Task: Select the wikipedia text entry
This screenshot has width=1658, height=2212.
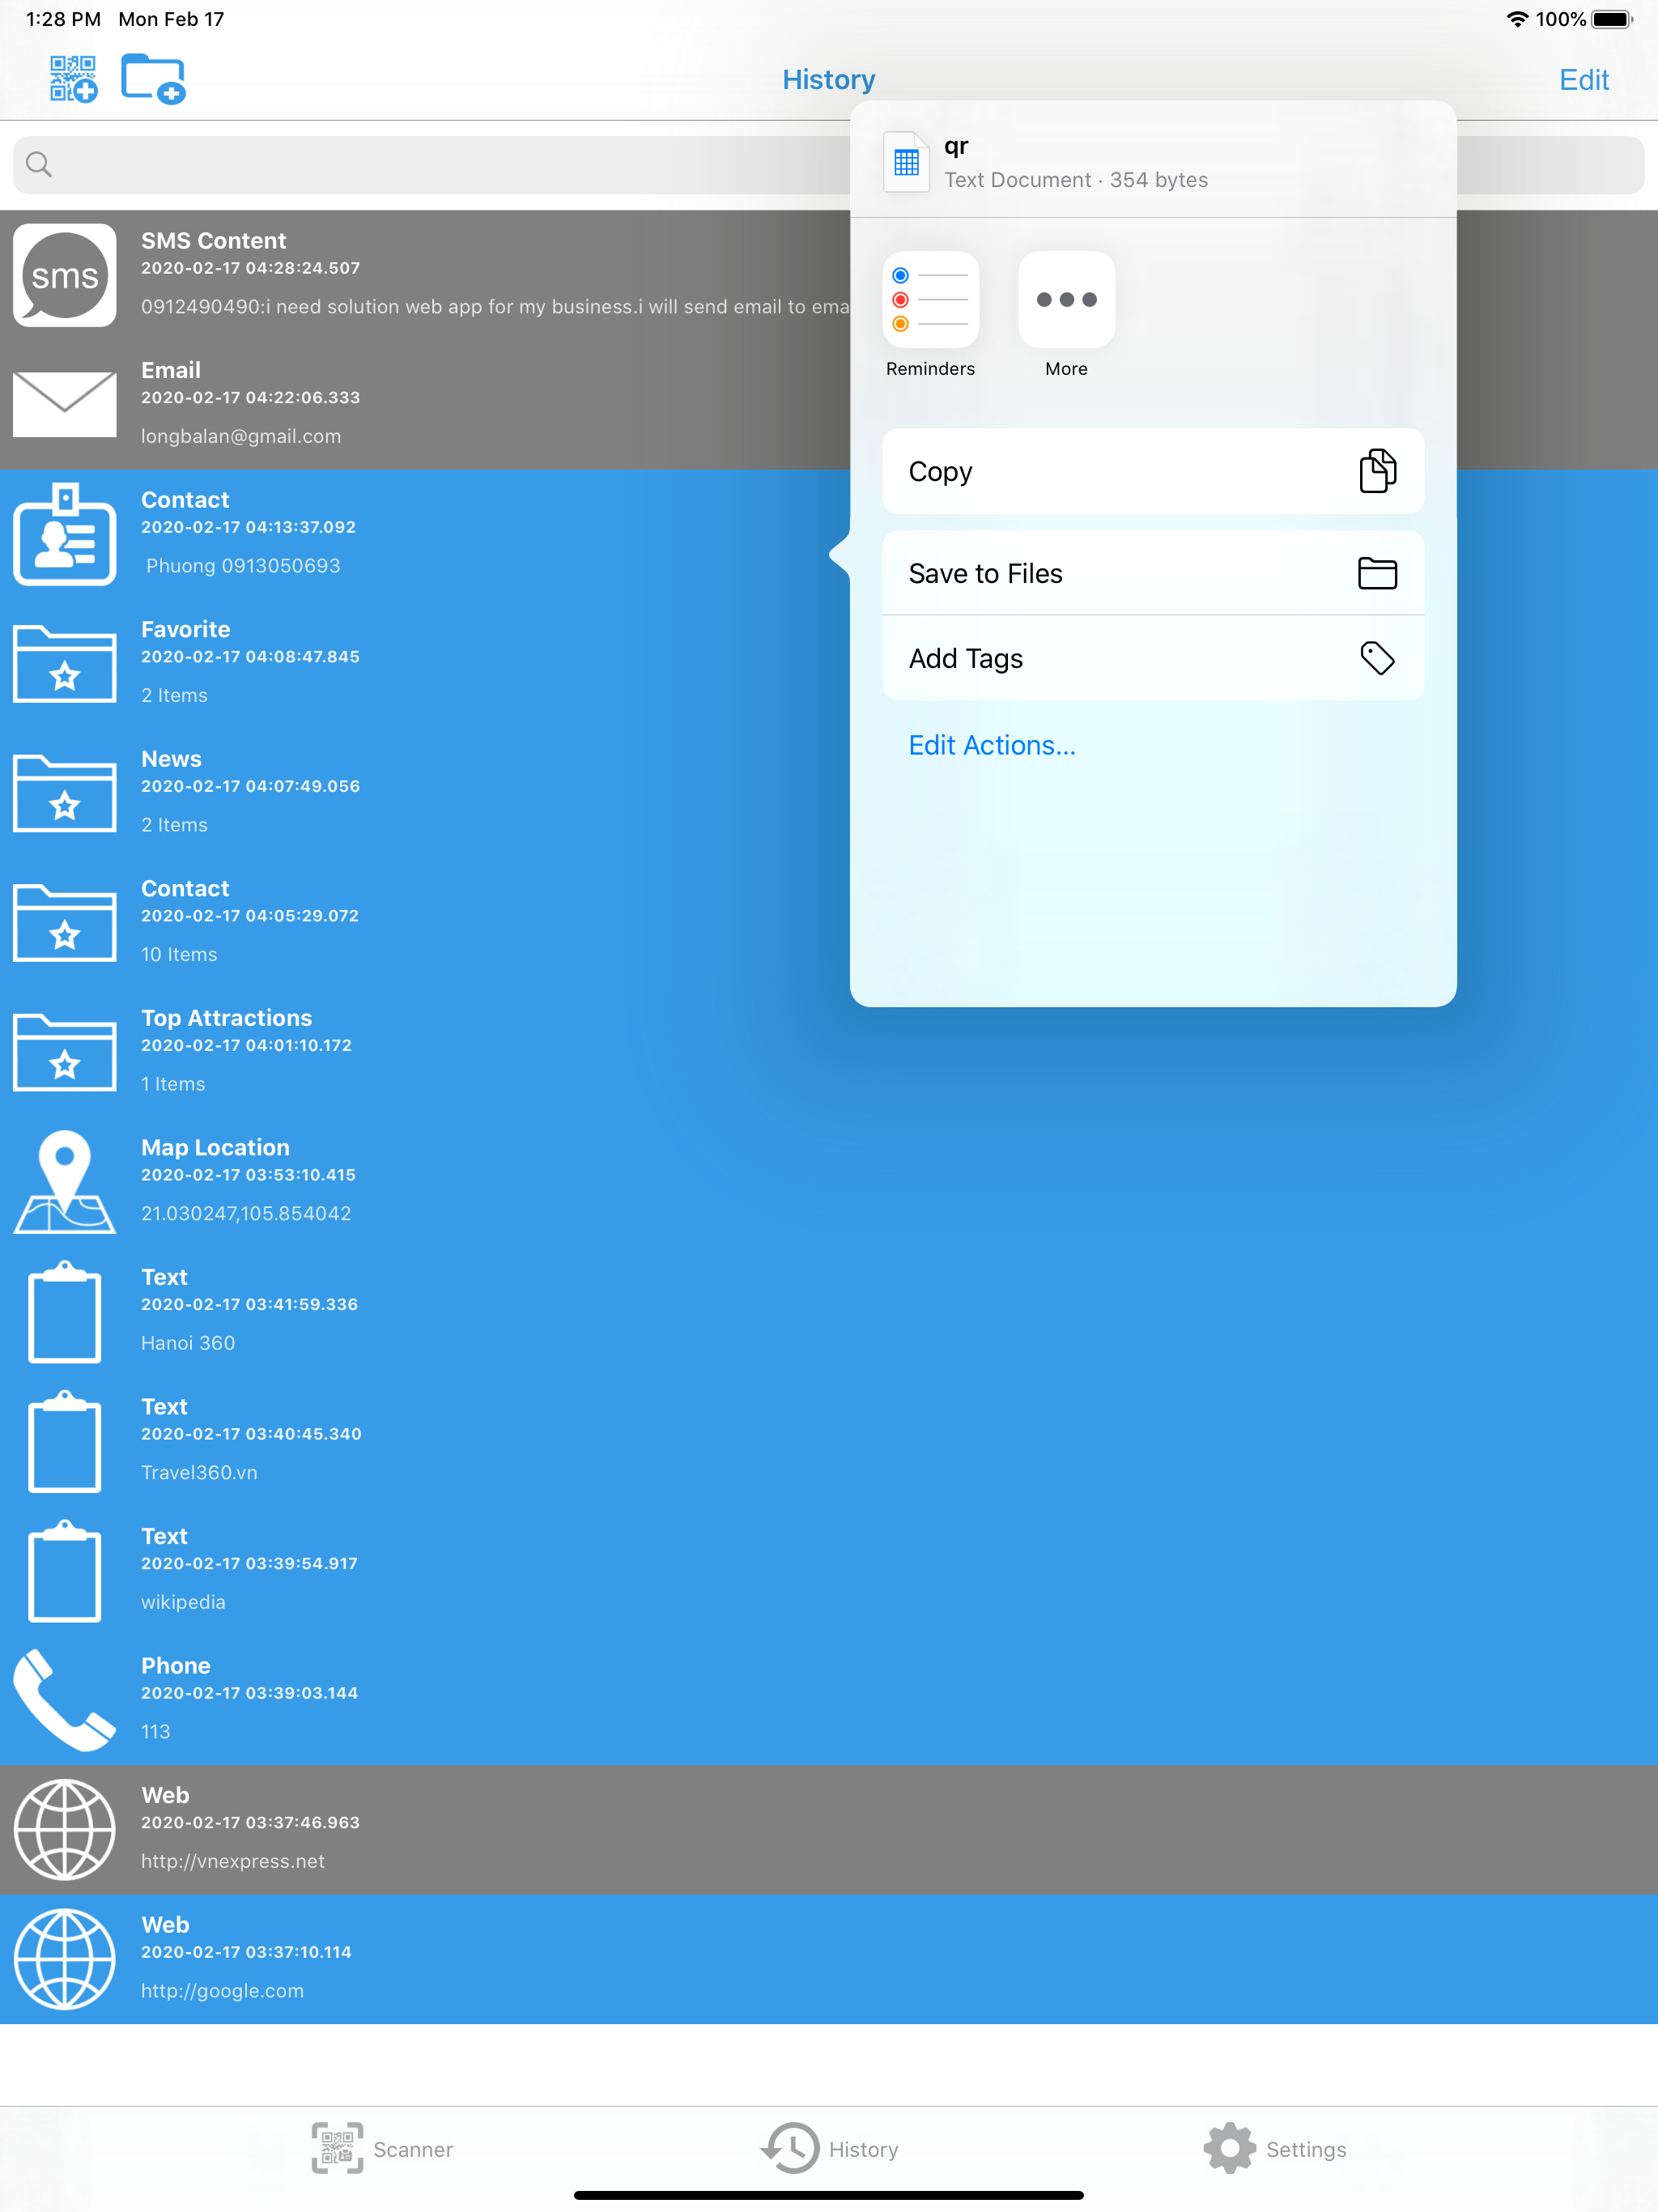Action: point(183,1602)
